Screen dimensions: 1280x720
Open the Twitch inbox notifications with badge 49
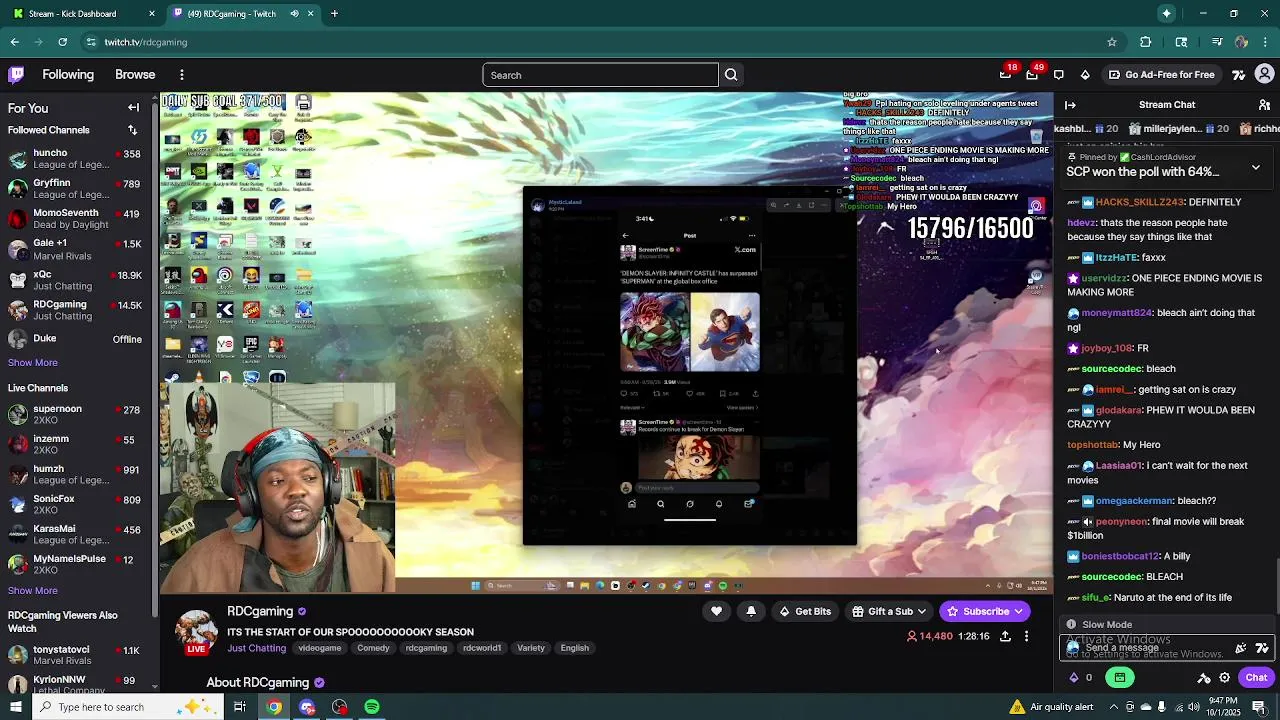pos(1032,74)
